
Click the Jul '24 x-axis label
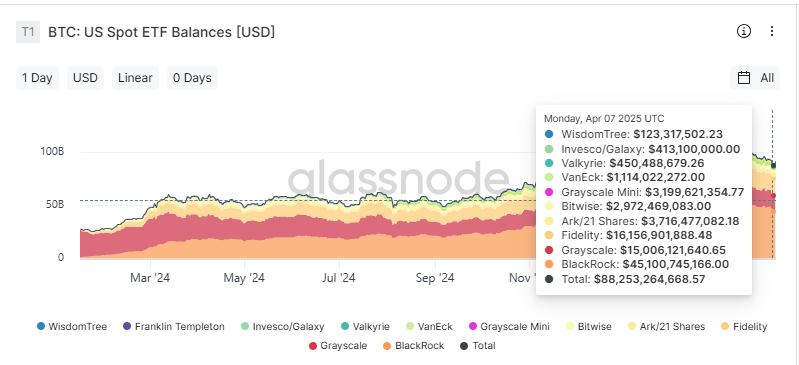(x=339, y=278)
